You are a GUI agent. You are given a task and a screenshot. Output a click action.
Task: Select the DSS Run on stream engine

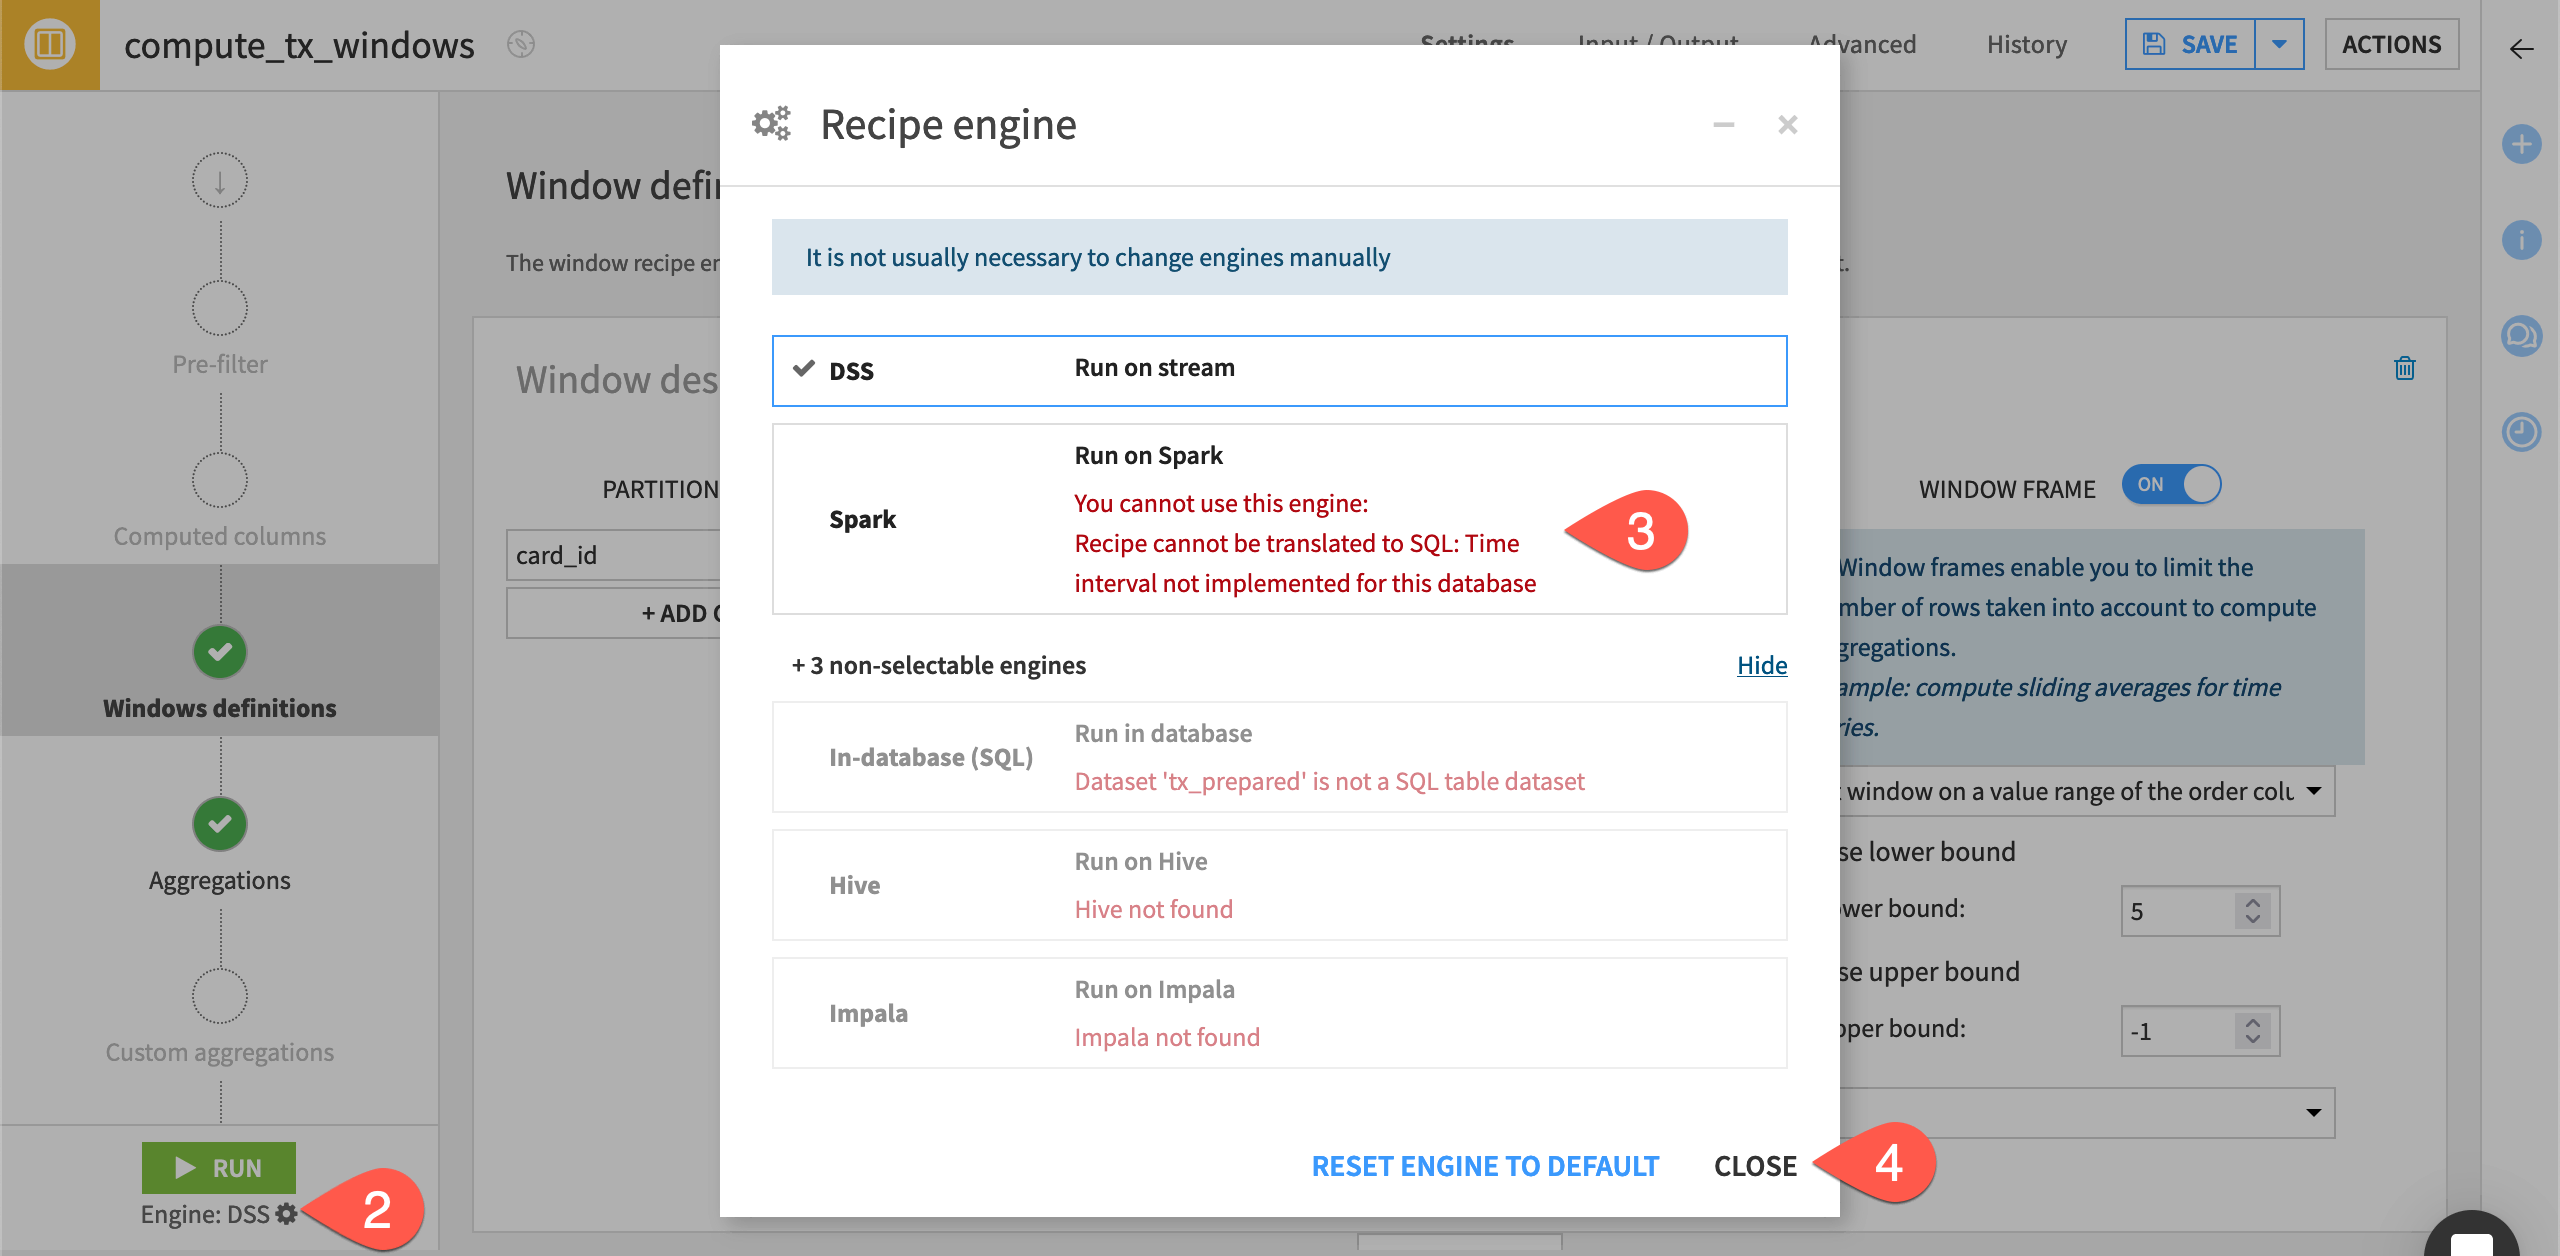(x=1279, y=369)
